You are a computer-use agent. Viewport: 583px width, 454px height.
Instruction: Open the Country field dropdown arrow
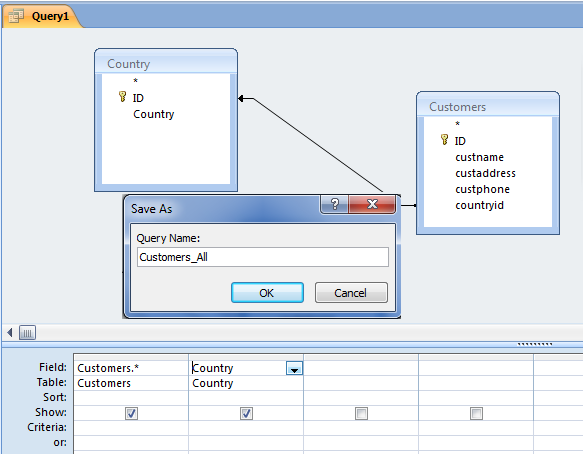click(x=294, y=368)
